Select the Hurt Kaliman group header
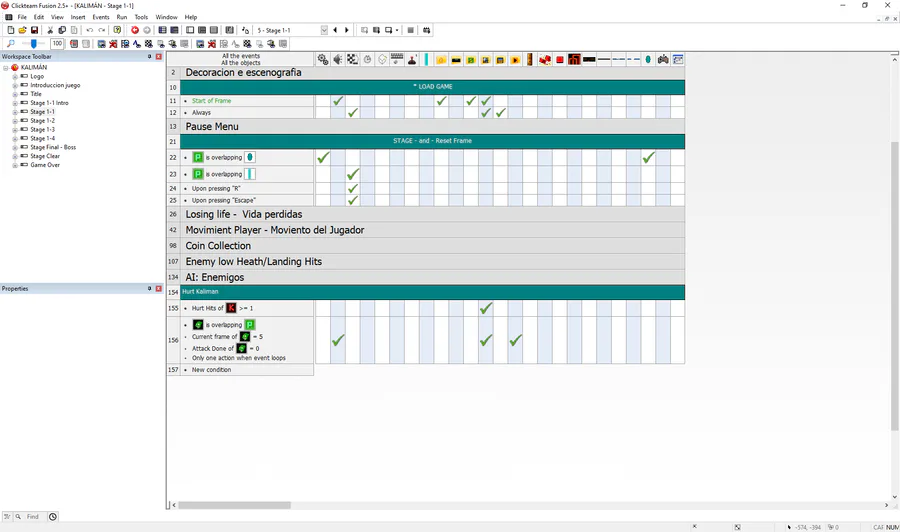Image resolution: width=900 pixels, height=532 pixels. tap(432, 292)
